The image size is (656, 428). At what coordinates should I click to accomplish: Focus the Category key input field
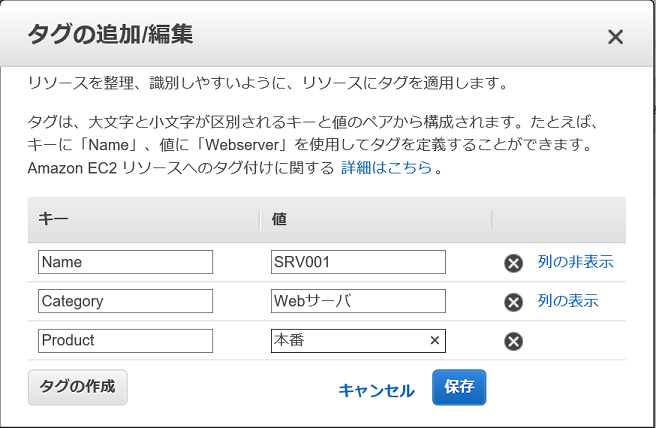click(126, 301)
